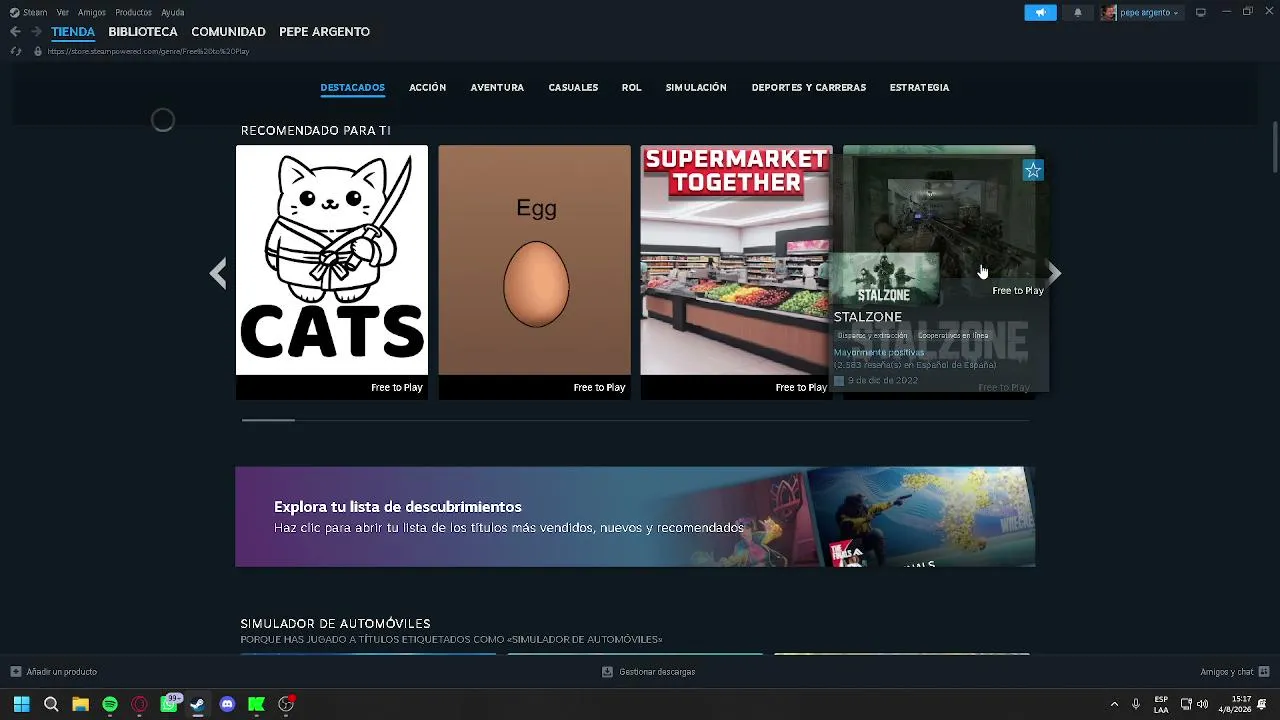Open the pepe argento account dropdown
The width and height of the screenshot is (1280, 720).
click(x=1150, y=13)
